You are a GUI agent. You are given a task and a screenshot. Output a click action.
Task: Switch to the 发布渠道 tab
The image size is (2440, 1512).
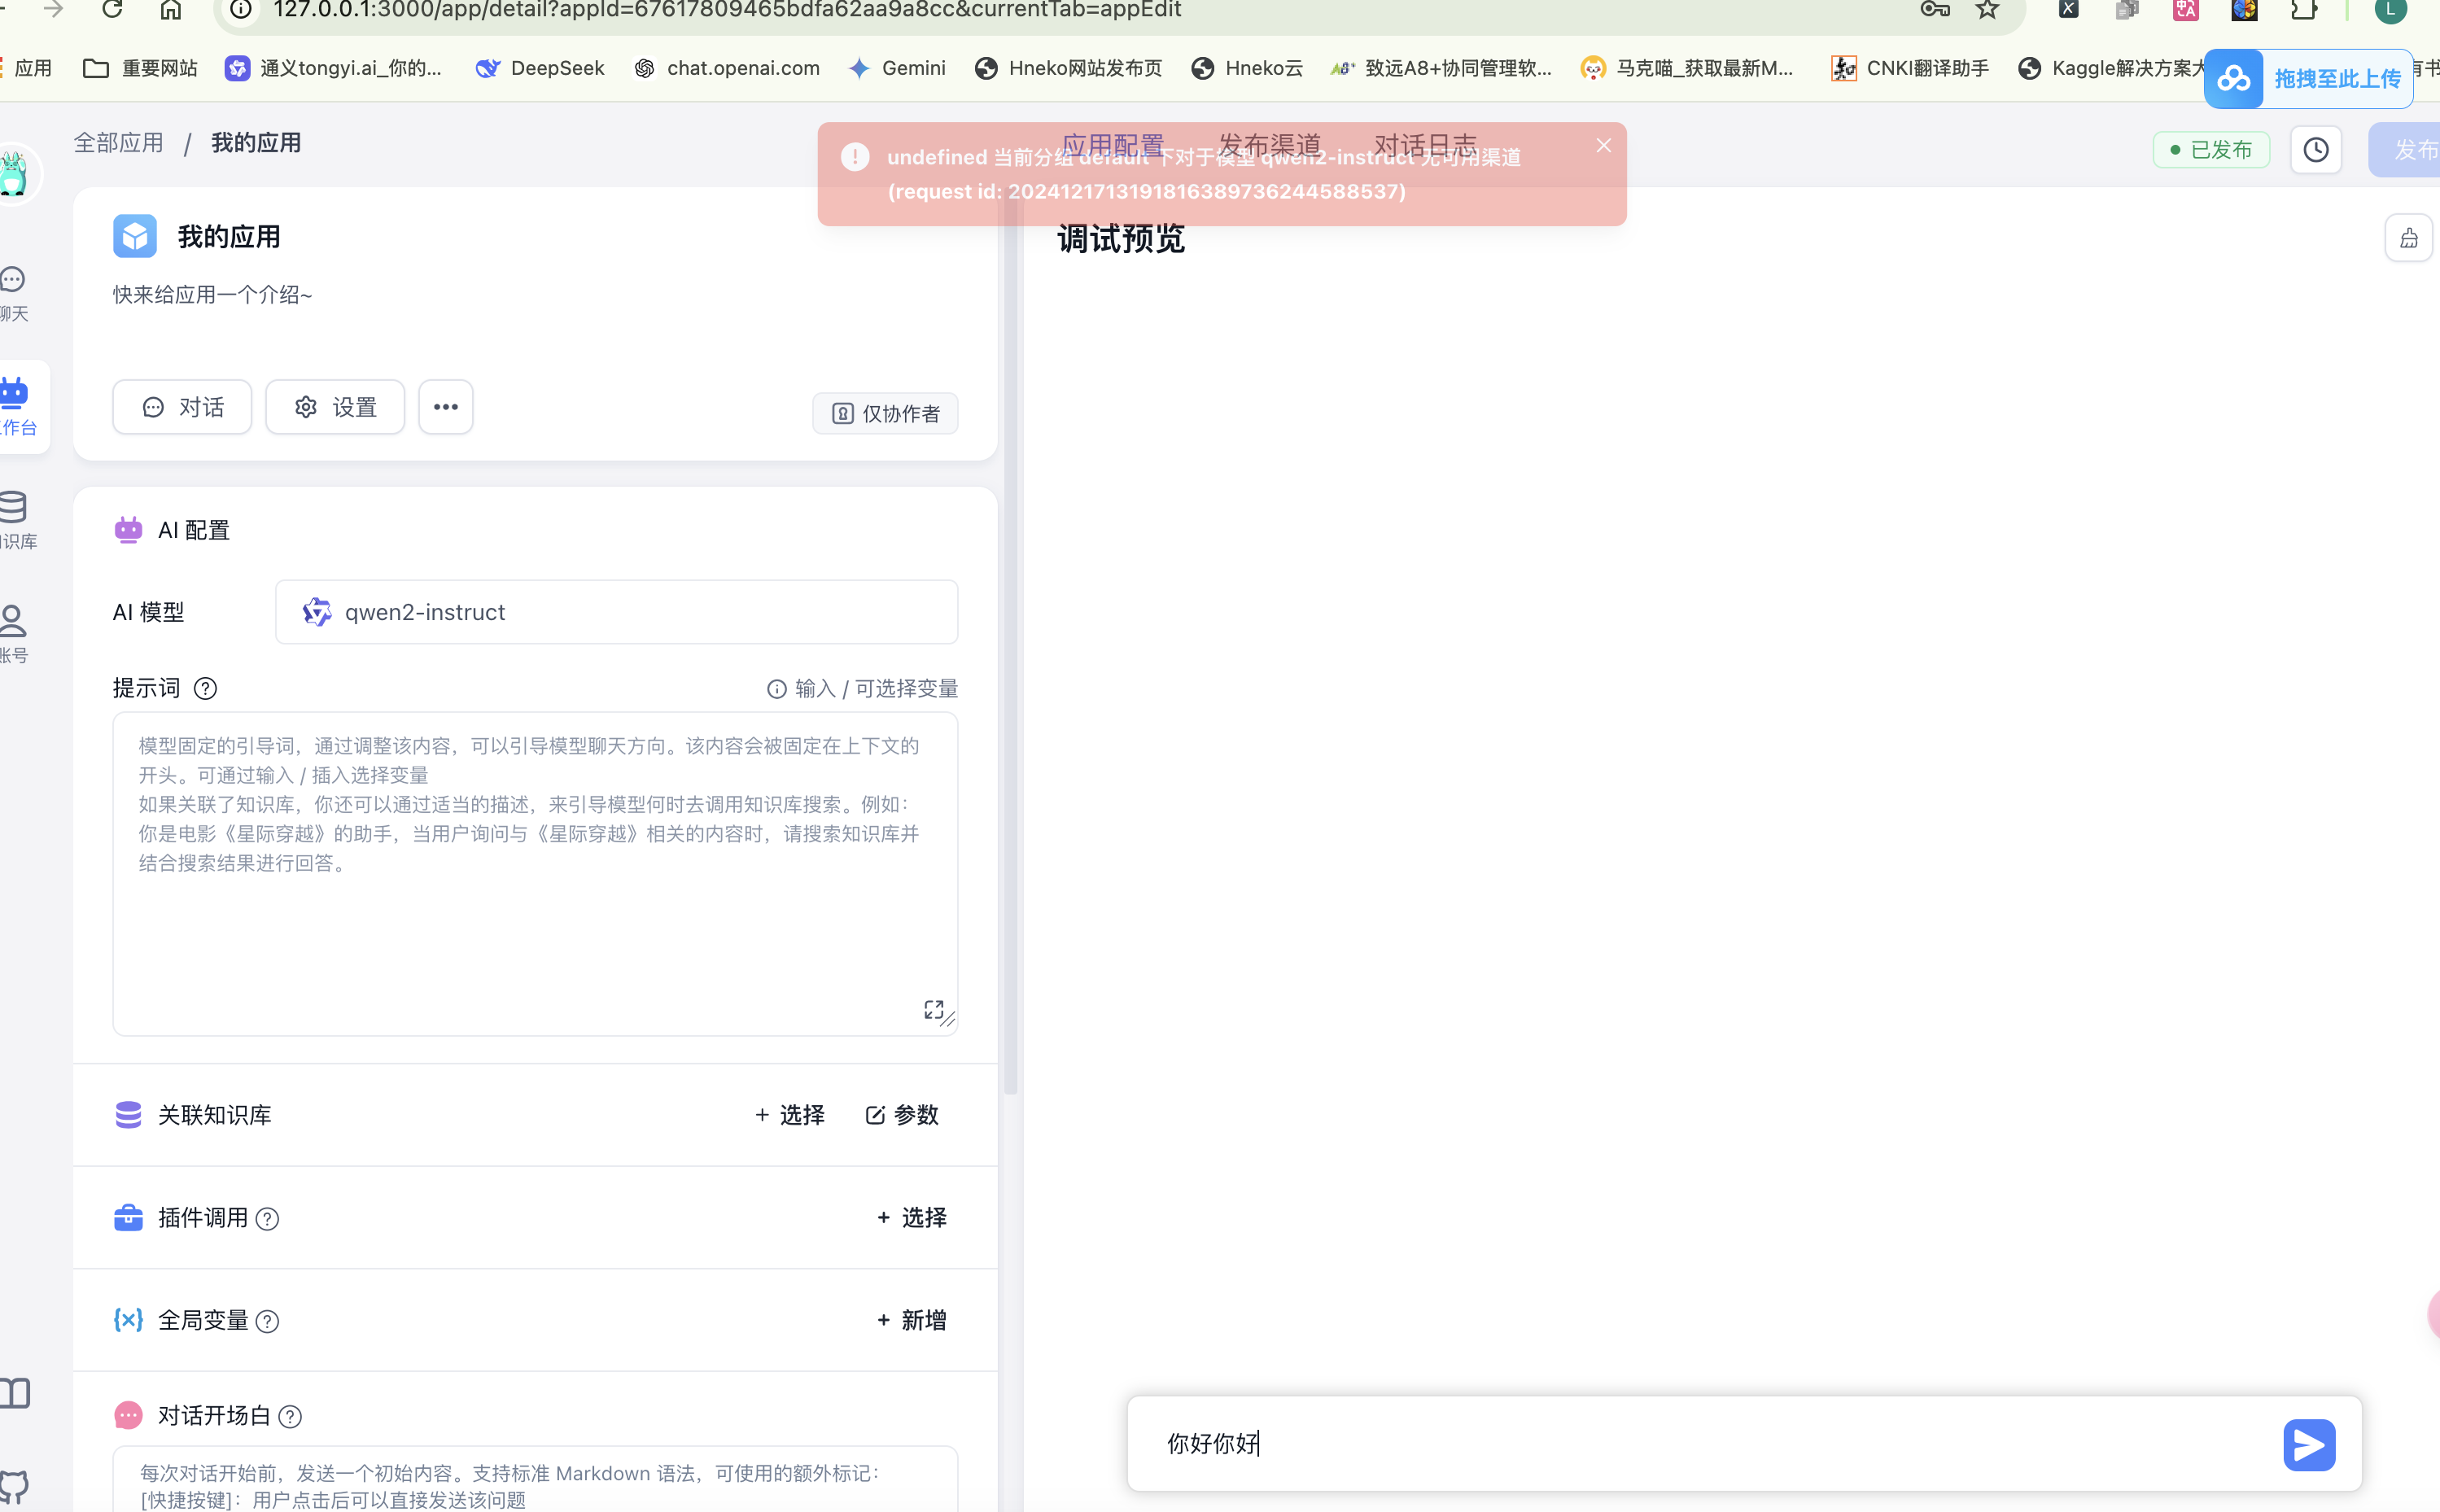(x=1269, y=146)
